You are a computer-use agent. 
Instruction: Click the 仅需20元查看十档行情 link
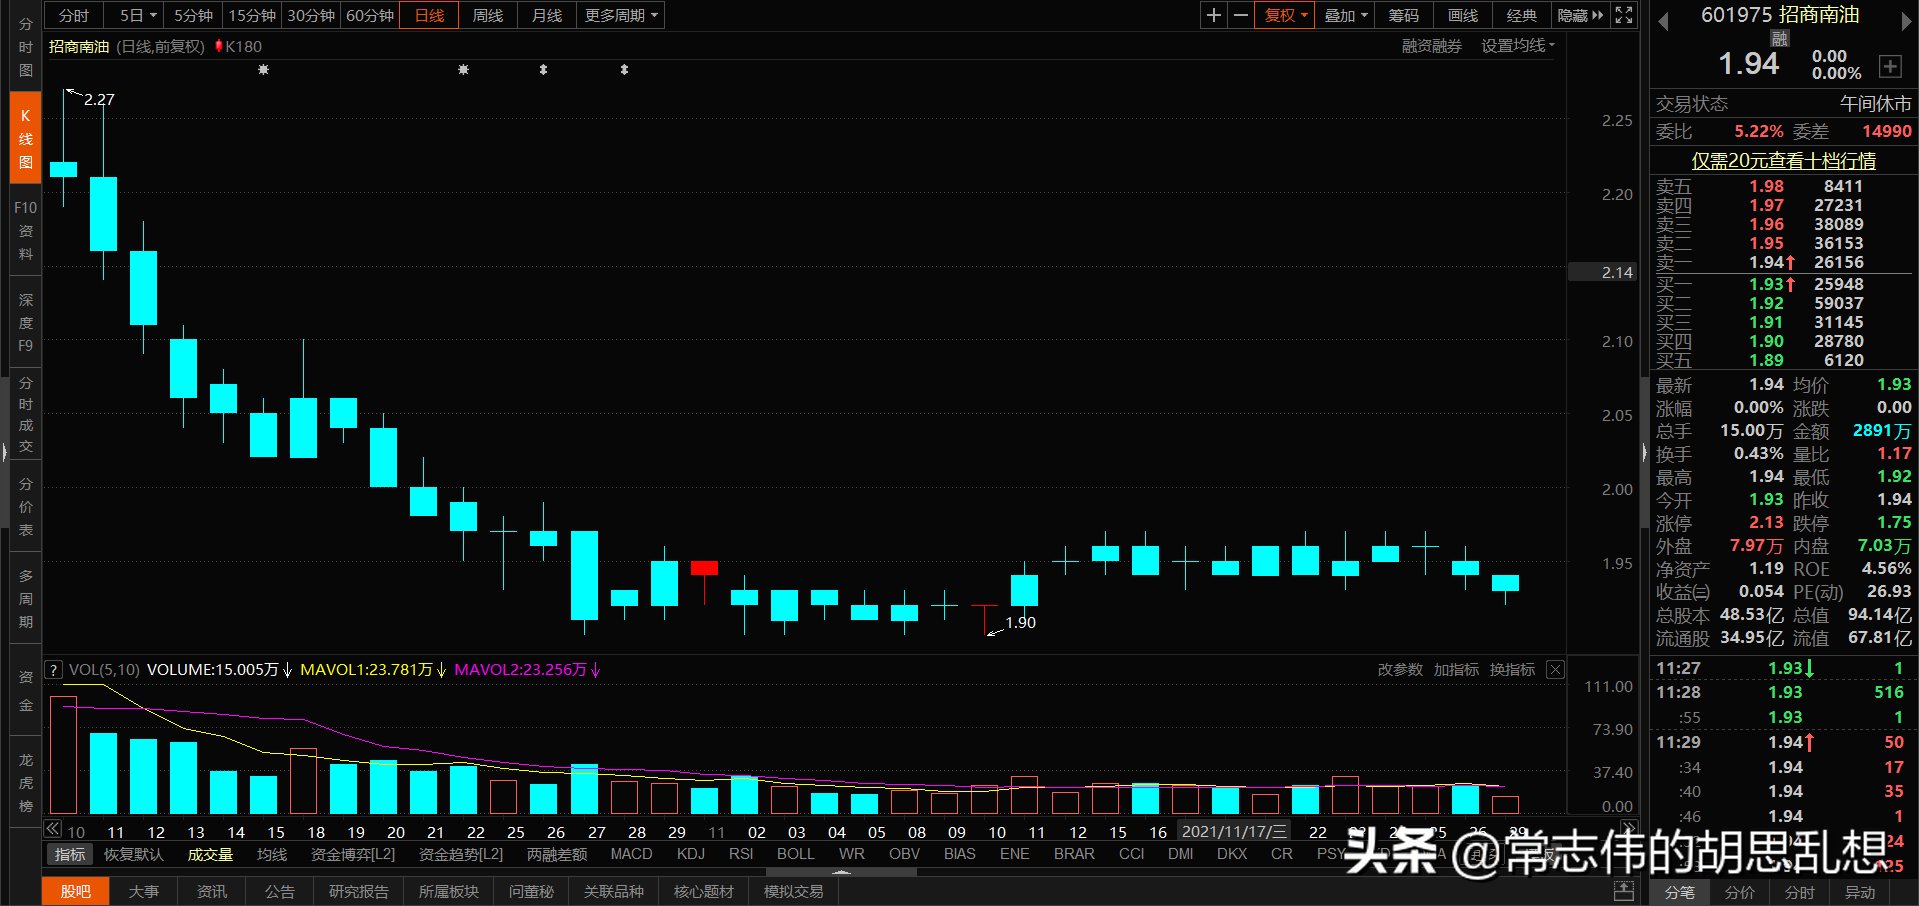click(1783, 161)
